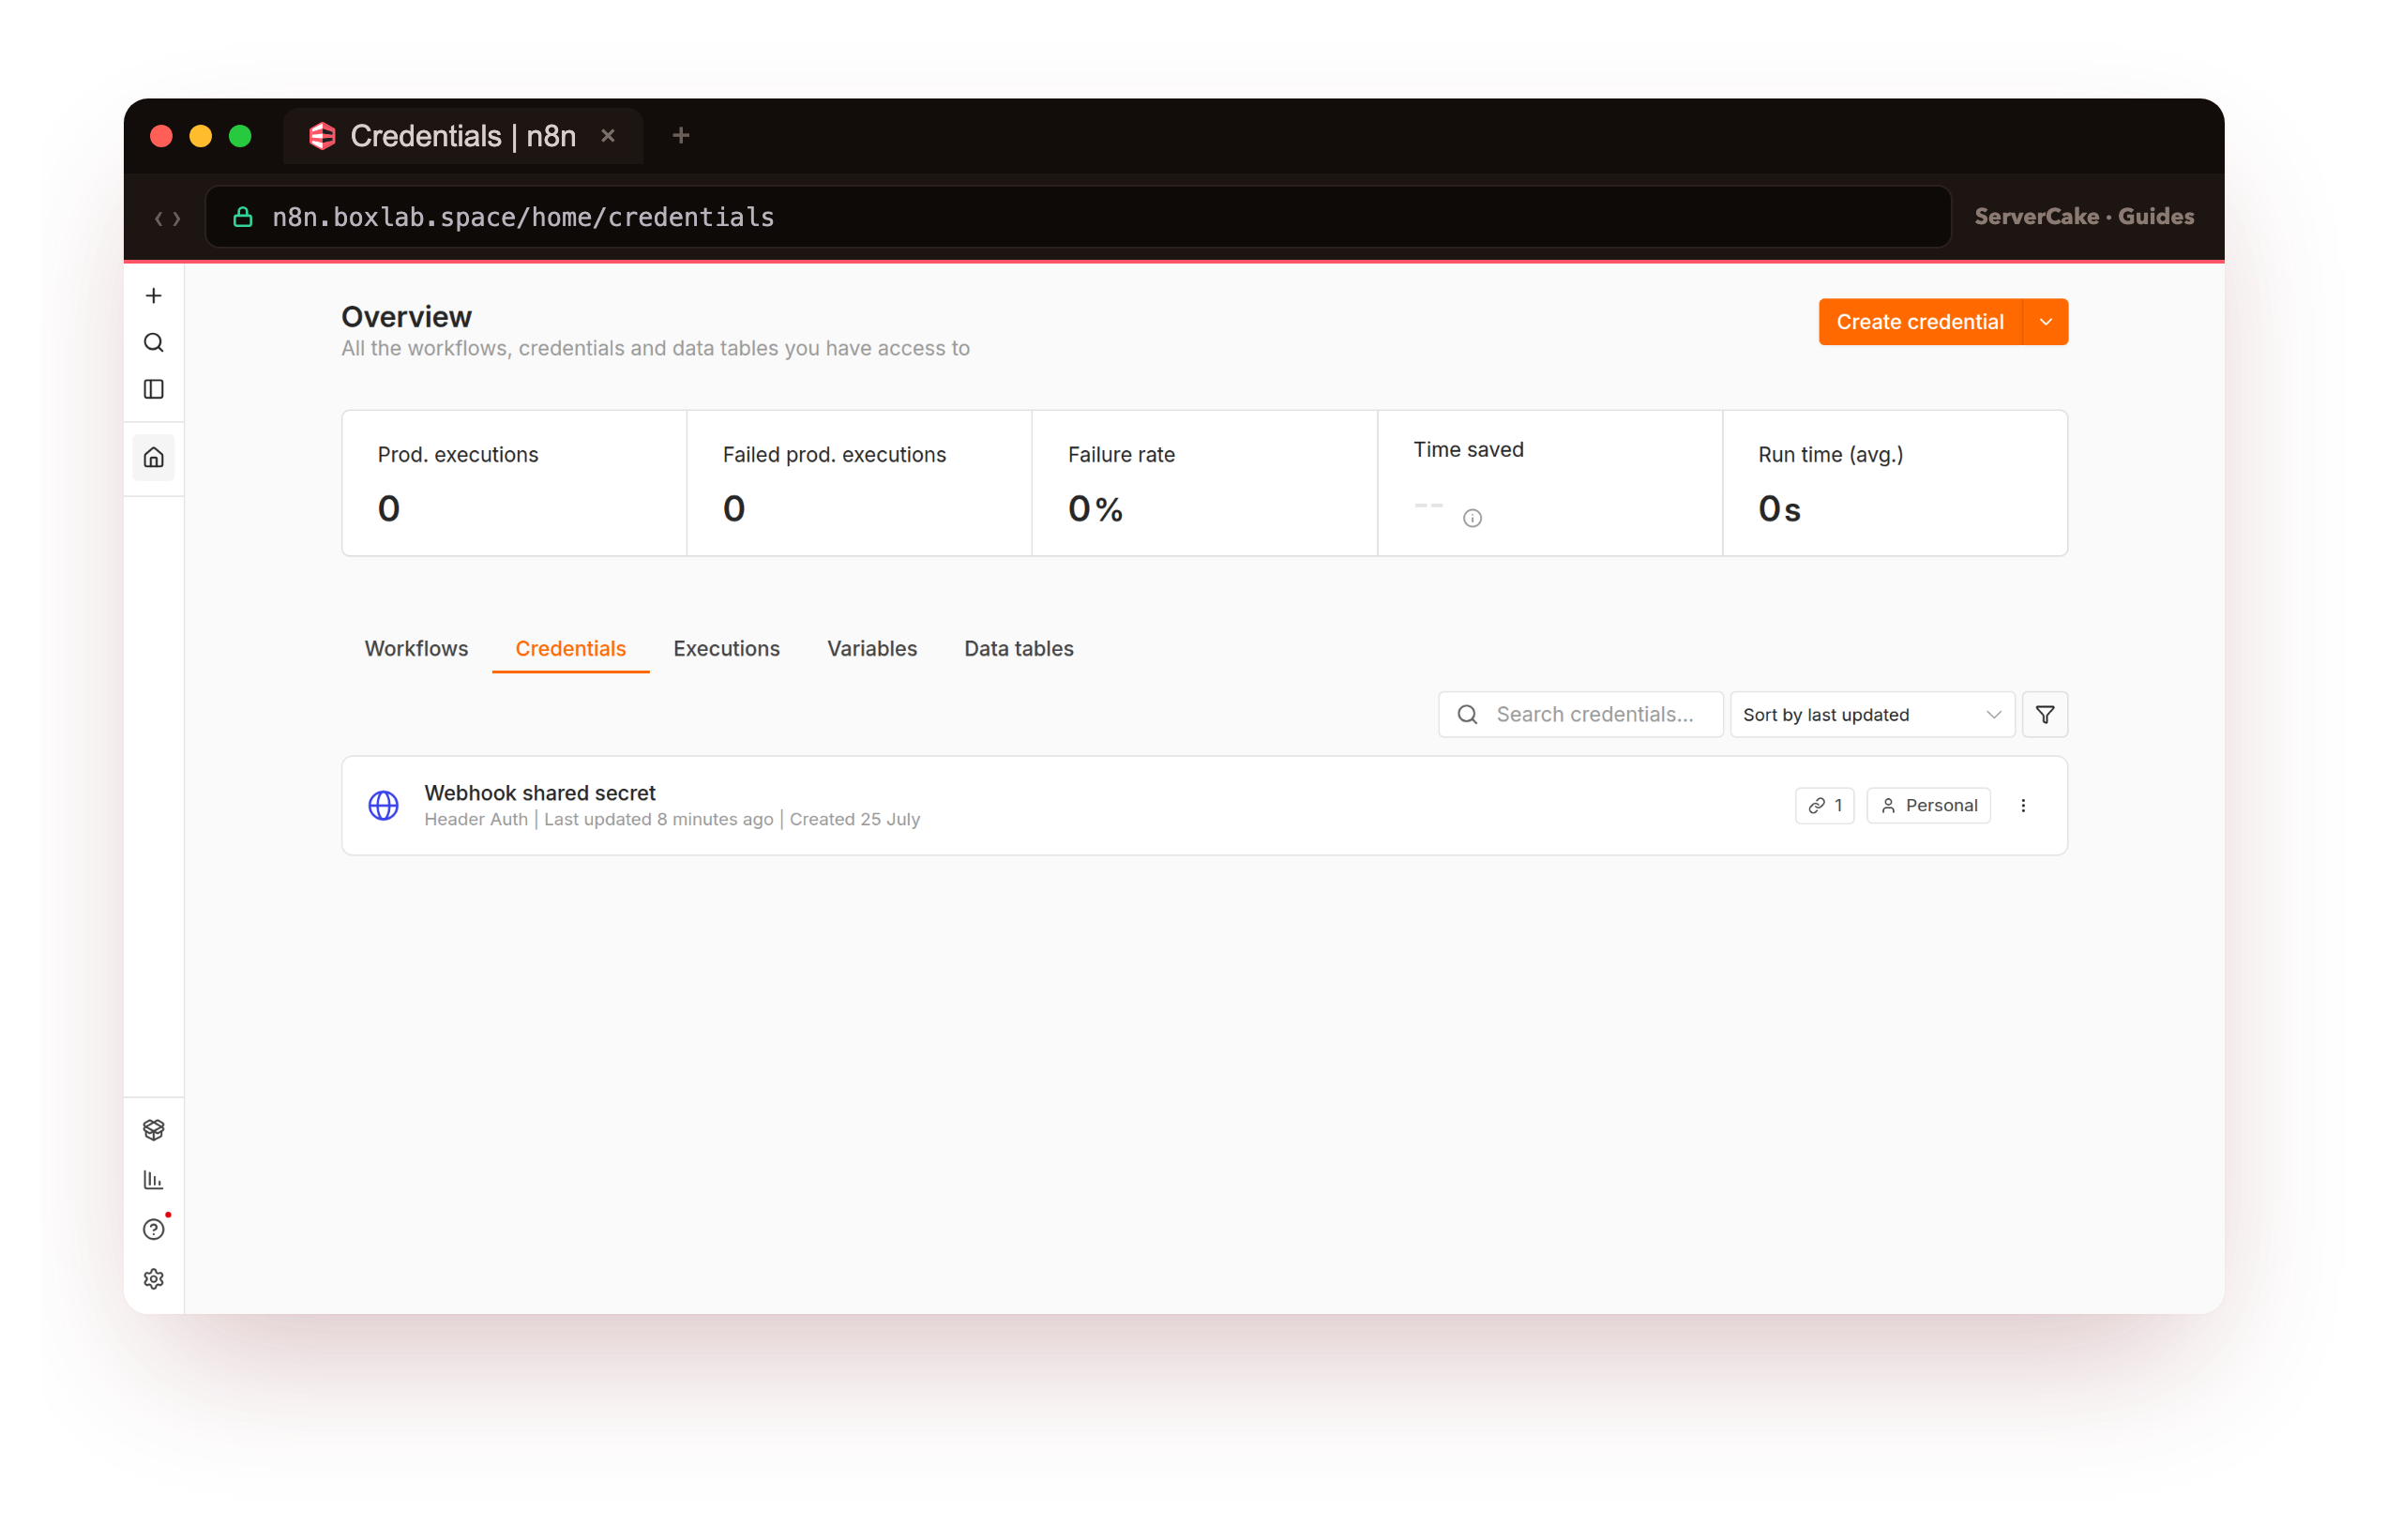Open the Executions tab
This screenshot has height=1540, width=2387.
coord(727,649)
